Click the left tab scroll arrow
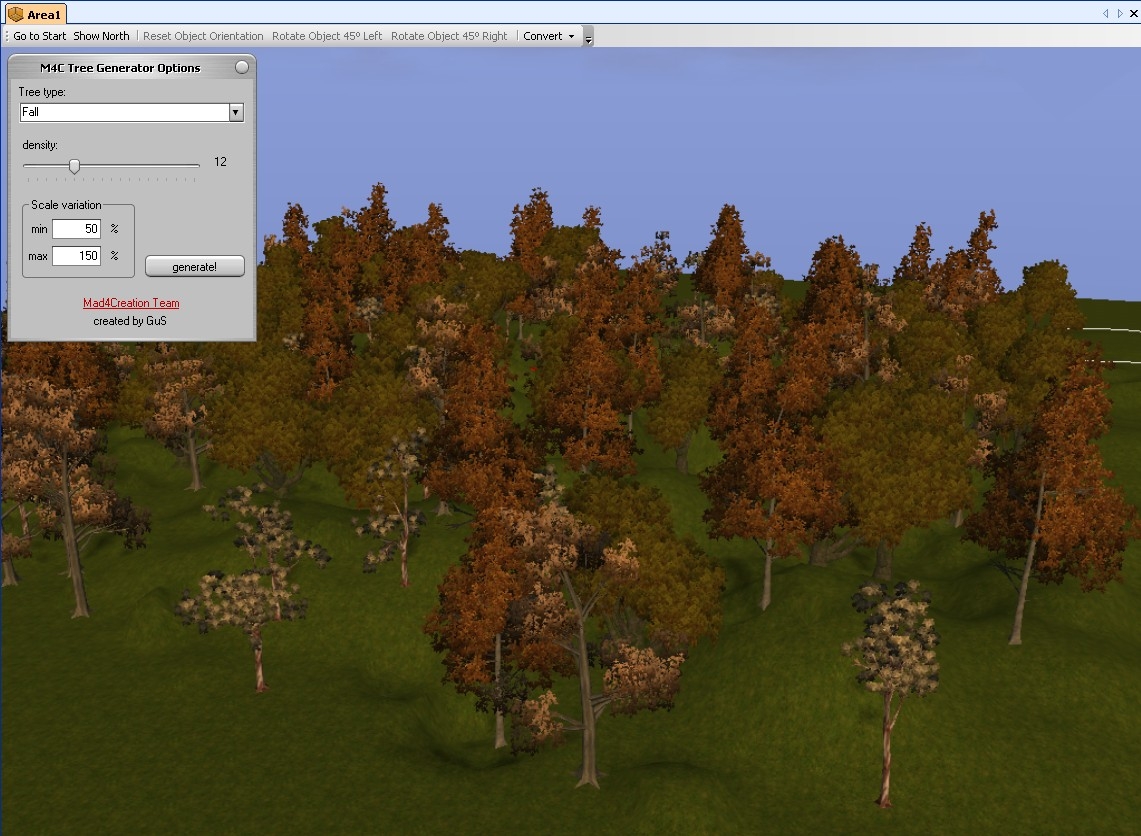 [x=1105, y=13]
